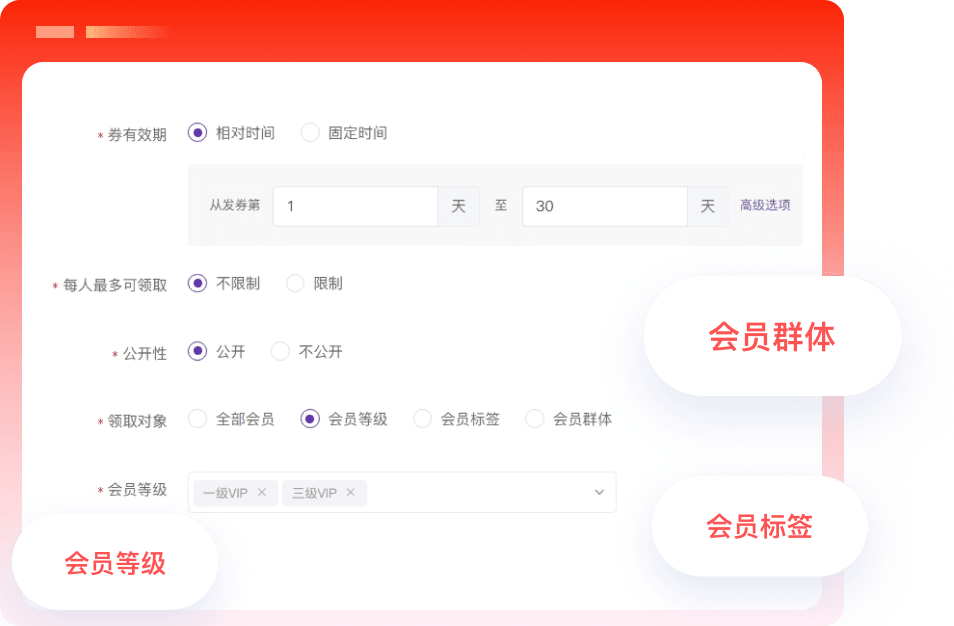Click the start day input showing 1
This screenshot has height=626, width=954.
tap(355, 206)
